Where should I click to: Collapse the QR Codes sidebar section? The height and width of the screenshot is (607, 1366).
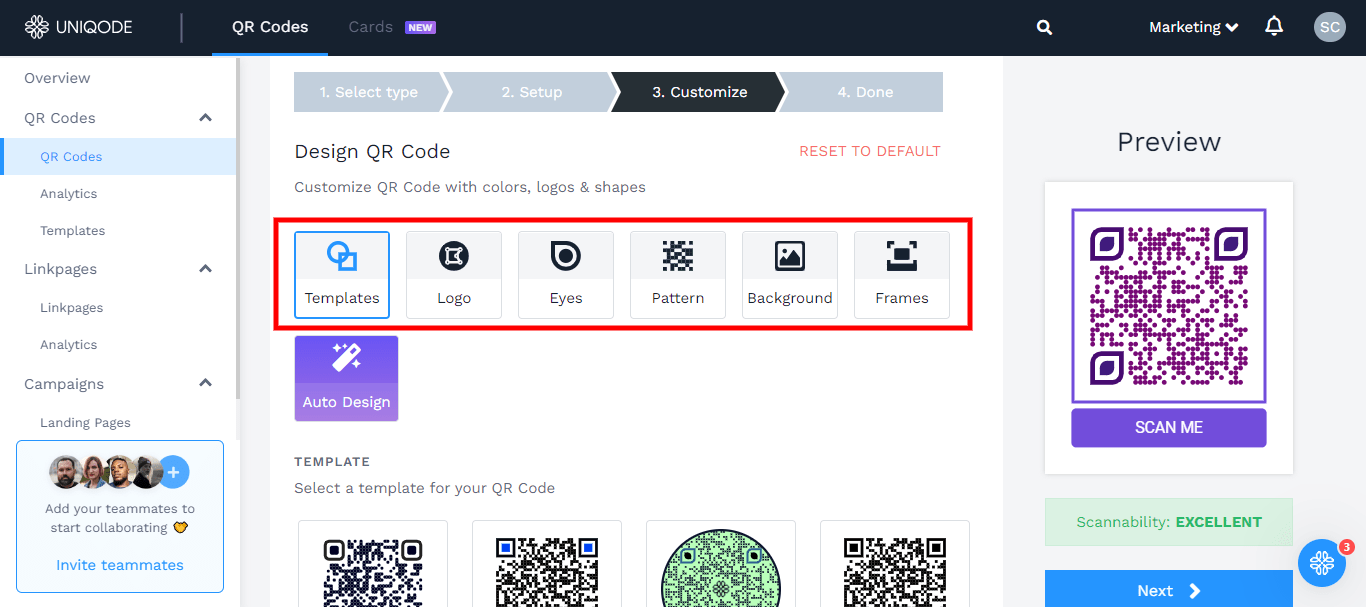pyautogui.click(x=205, y=118)
